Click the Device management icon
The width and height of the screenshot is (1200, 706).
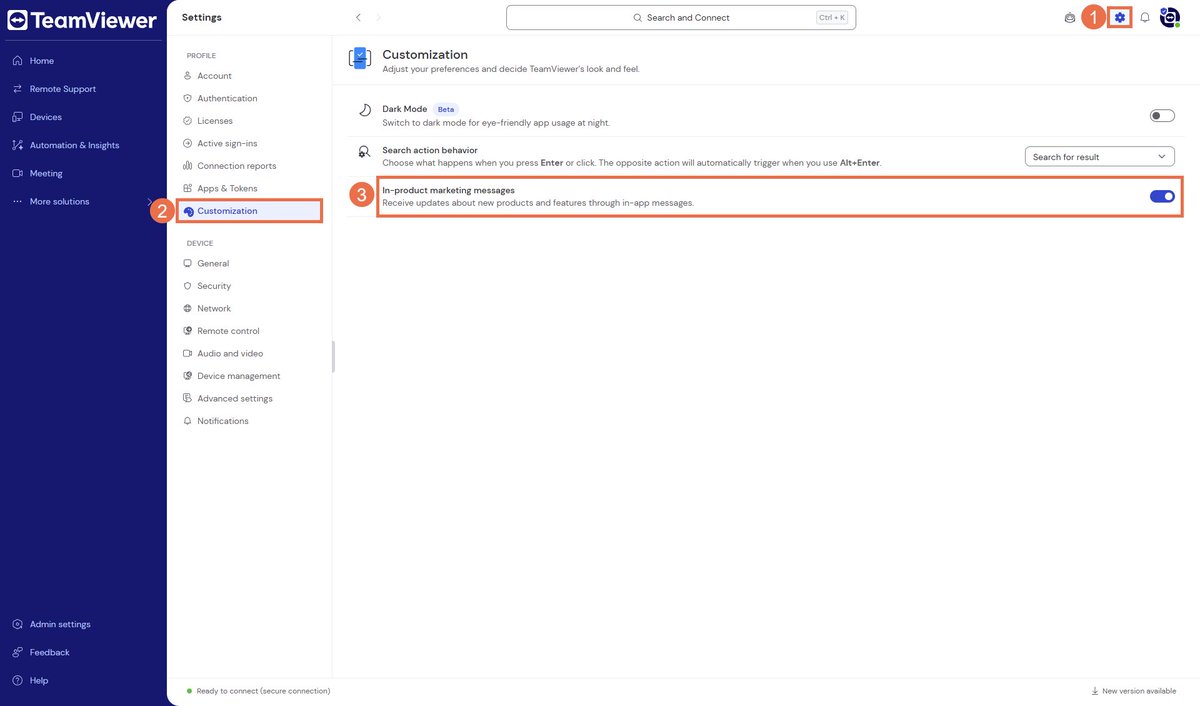188,376
